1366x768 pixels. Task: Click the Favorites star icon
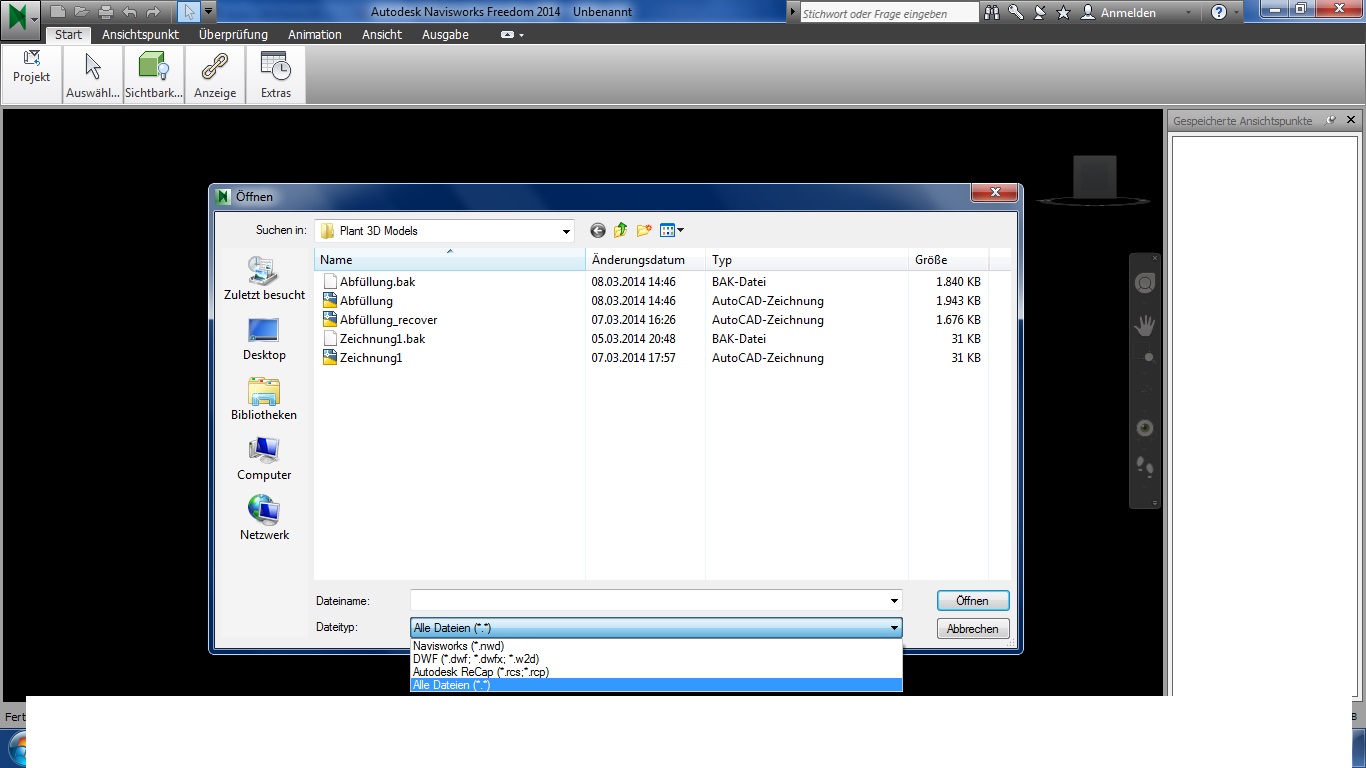click(x=1064, y=12)
